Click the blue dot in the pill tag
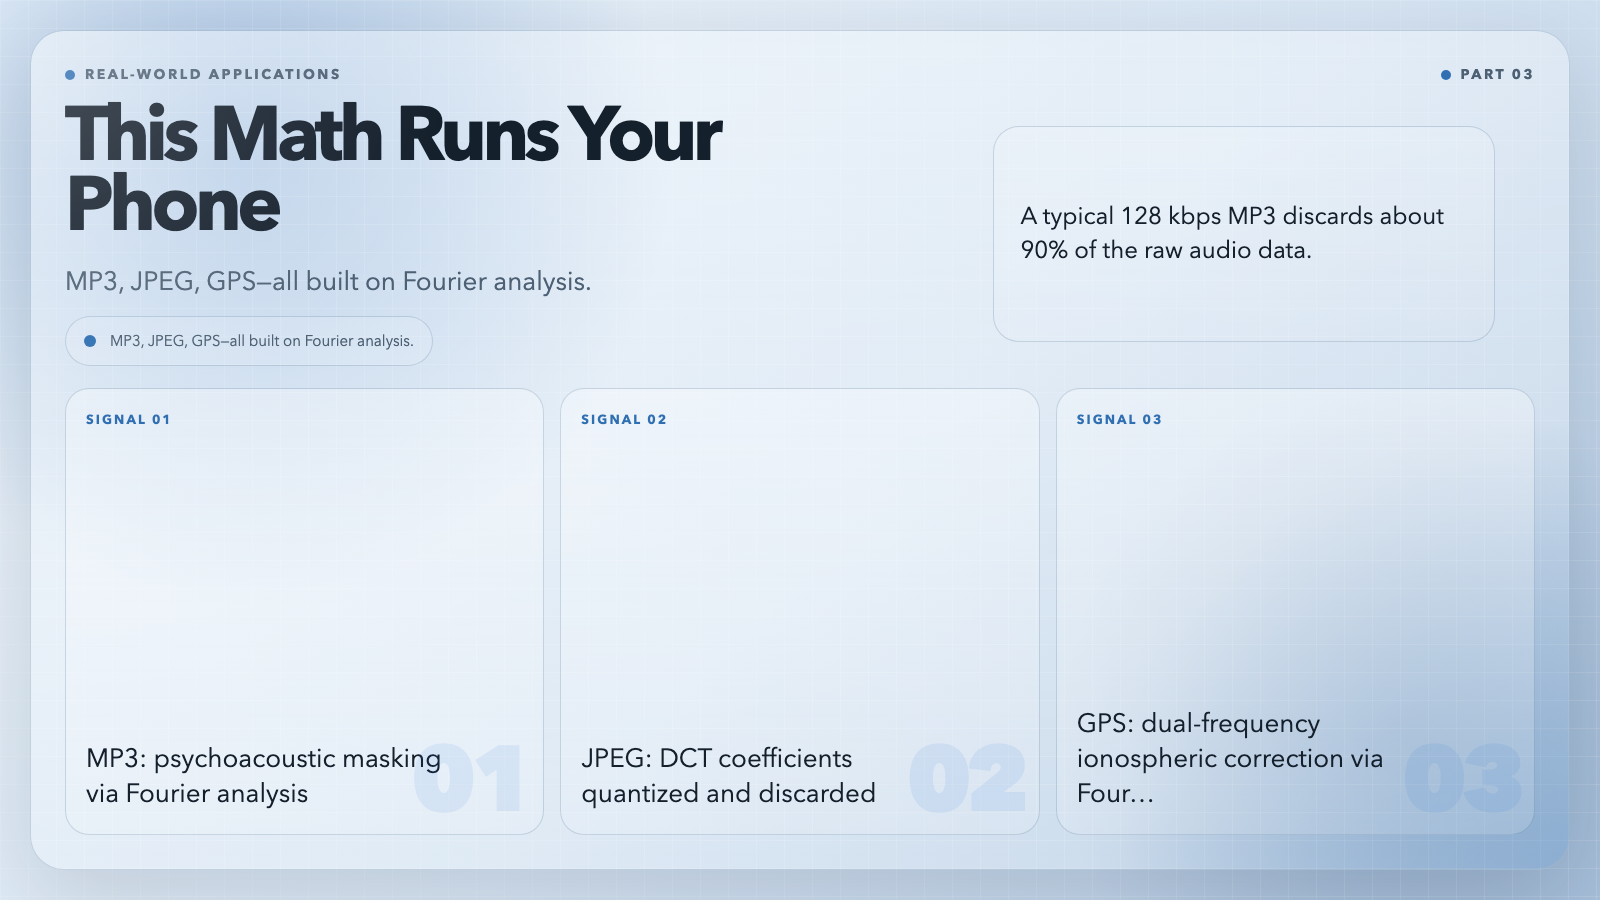Viewport: 1600px width, 900px height. [x=90, y=341]
